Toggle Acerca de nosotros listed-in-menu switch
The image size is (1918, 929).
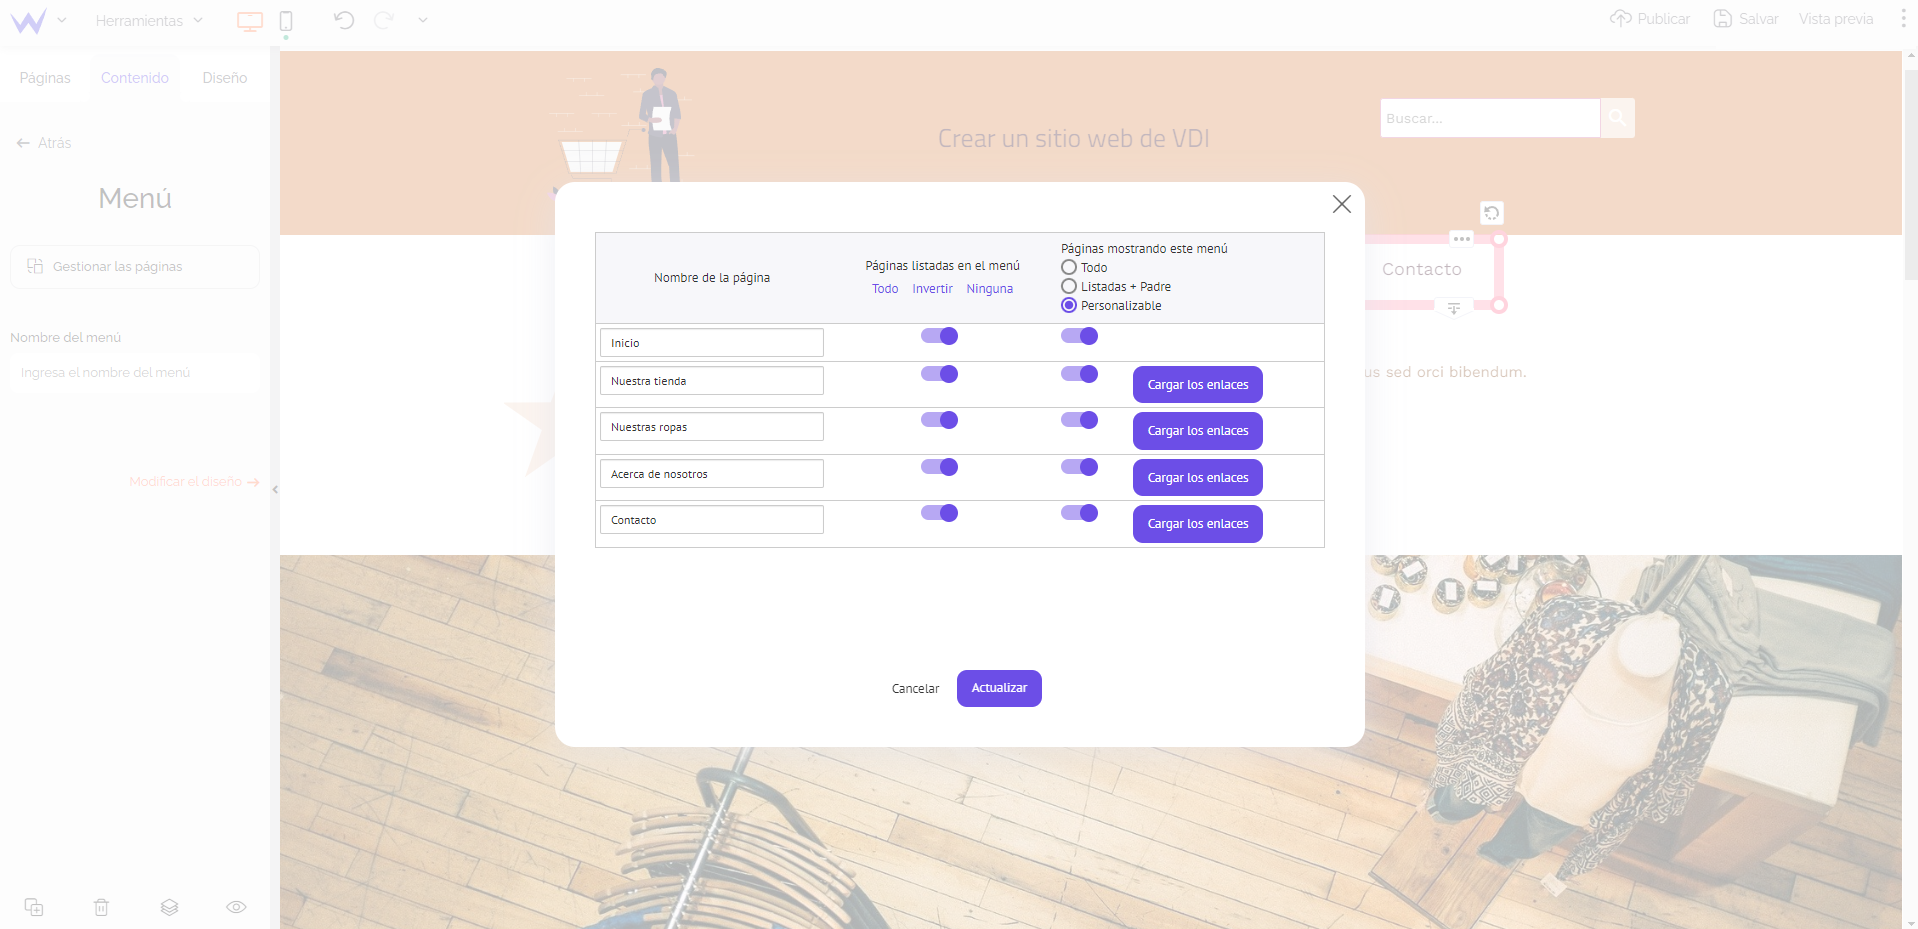coord(940,467)
